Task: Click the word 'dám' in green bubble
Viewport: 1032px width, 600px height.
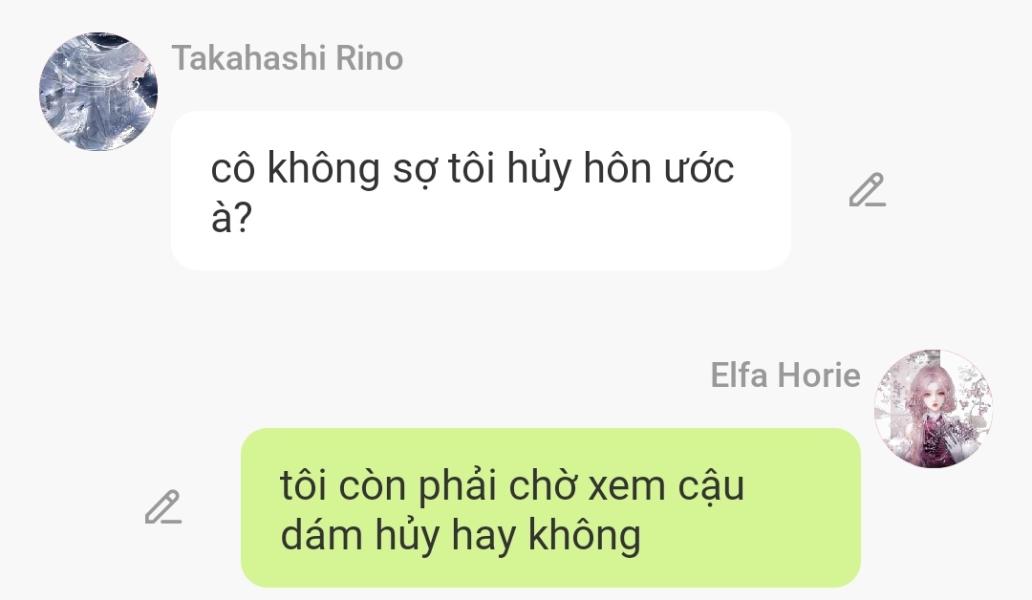Action: pyautogui.click(x=322, y=534)
